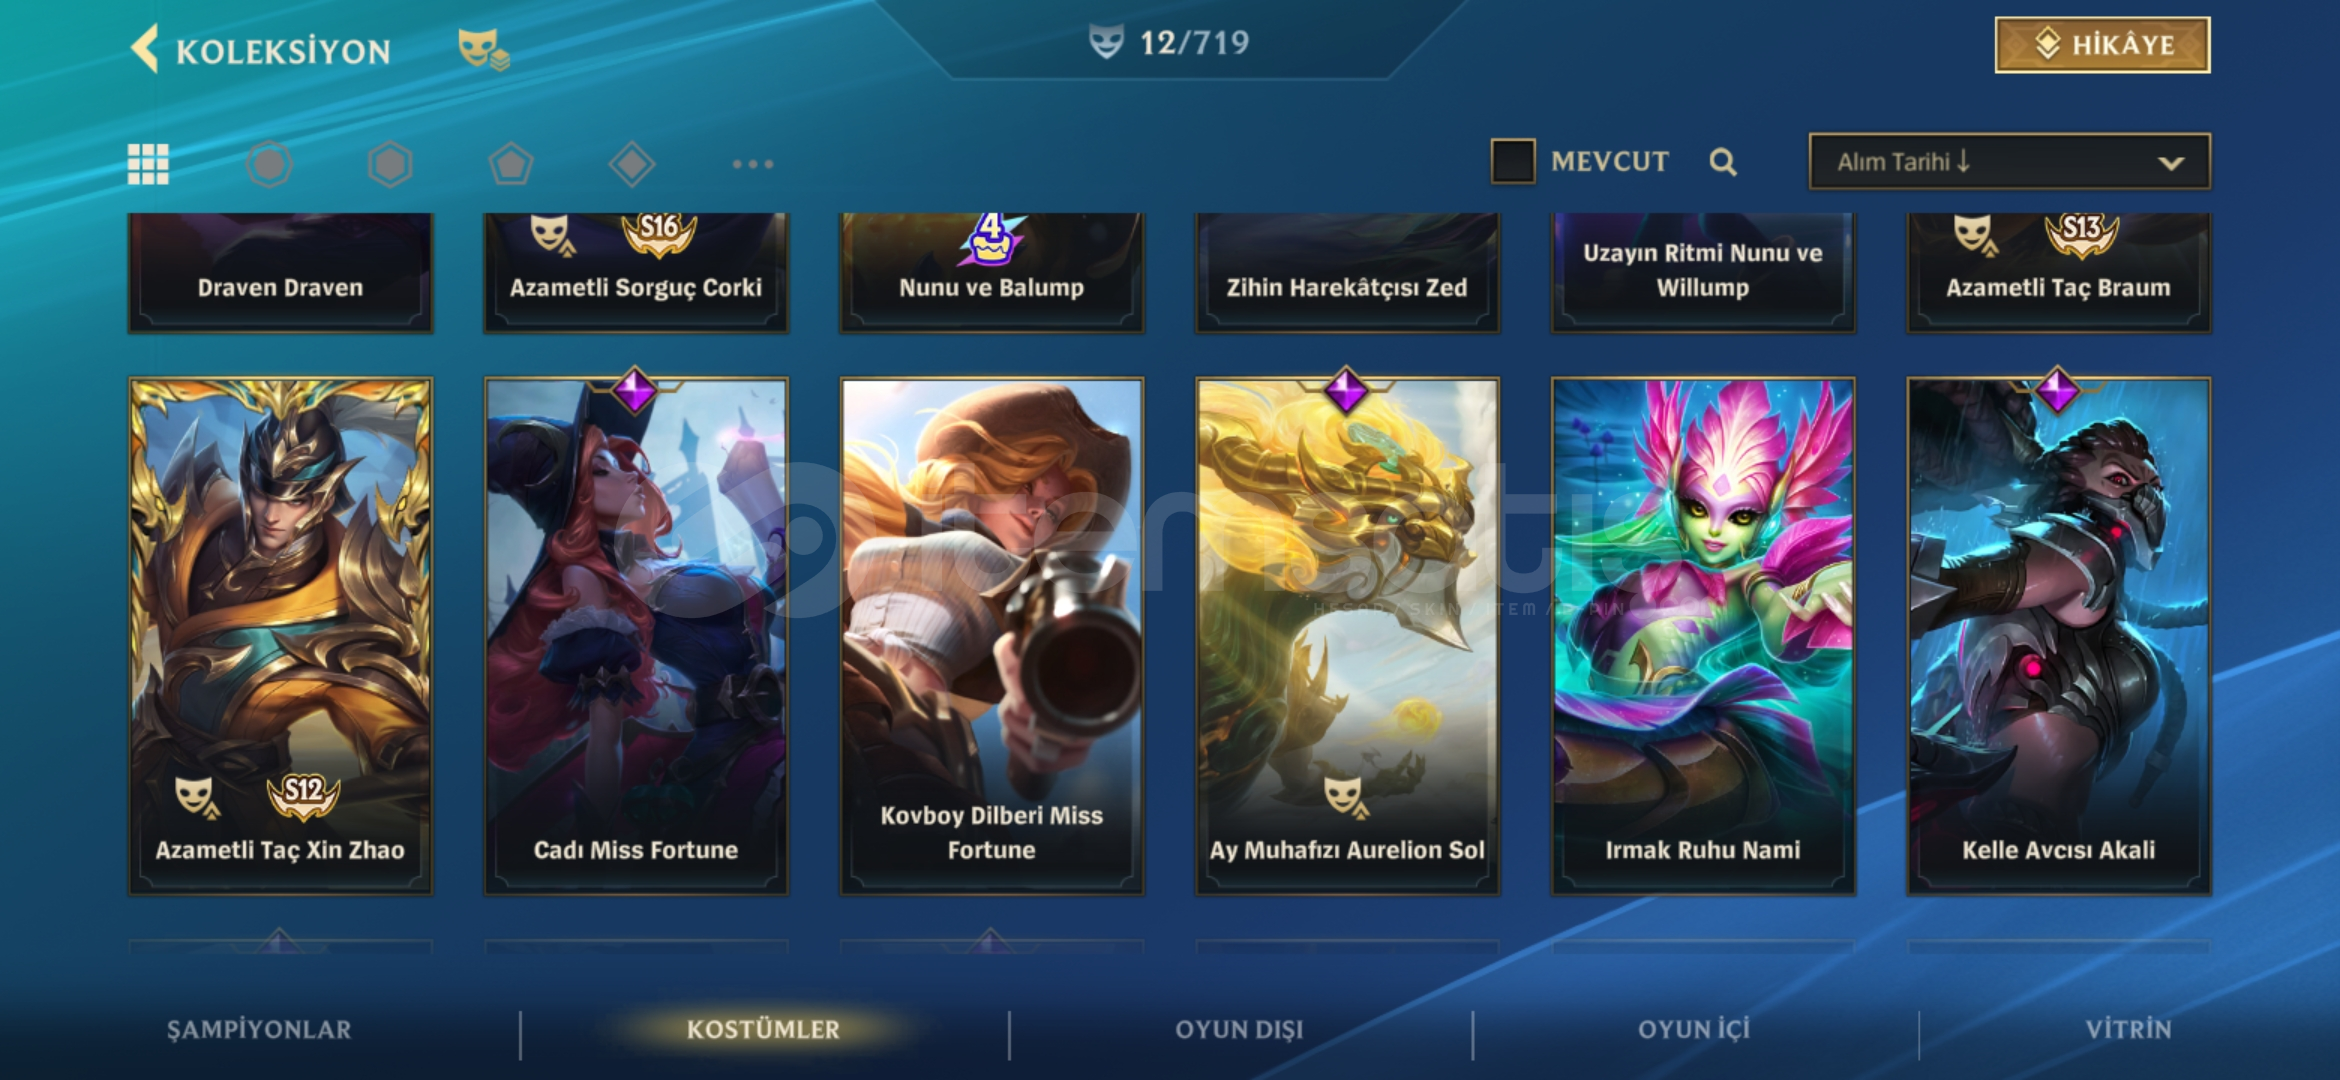Image resolution: width=2340 pixels, height=1080 pixels.
Task: Click the search magnifier icon
Action: [x=1723, y=162]
